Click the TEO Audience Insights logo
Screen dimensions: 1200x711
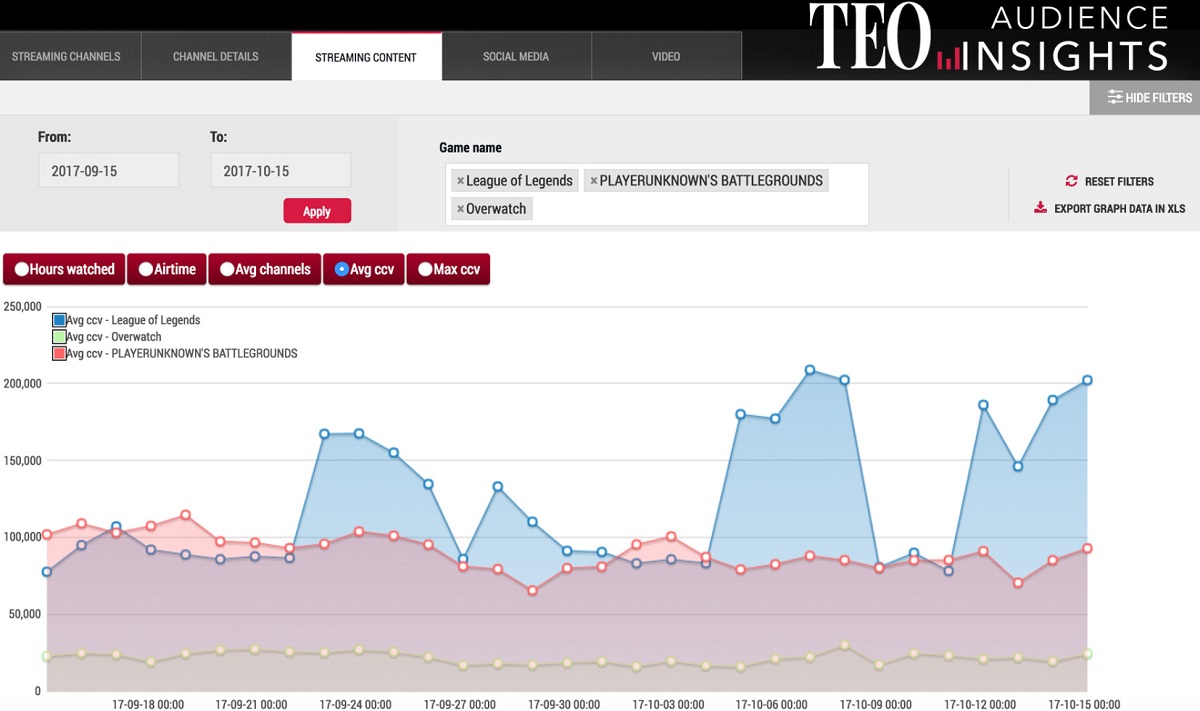tap(989, 38)
